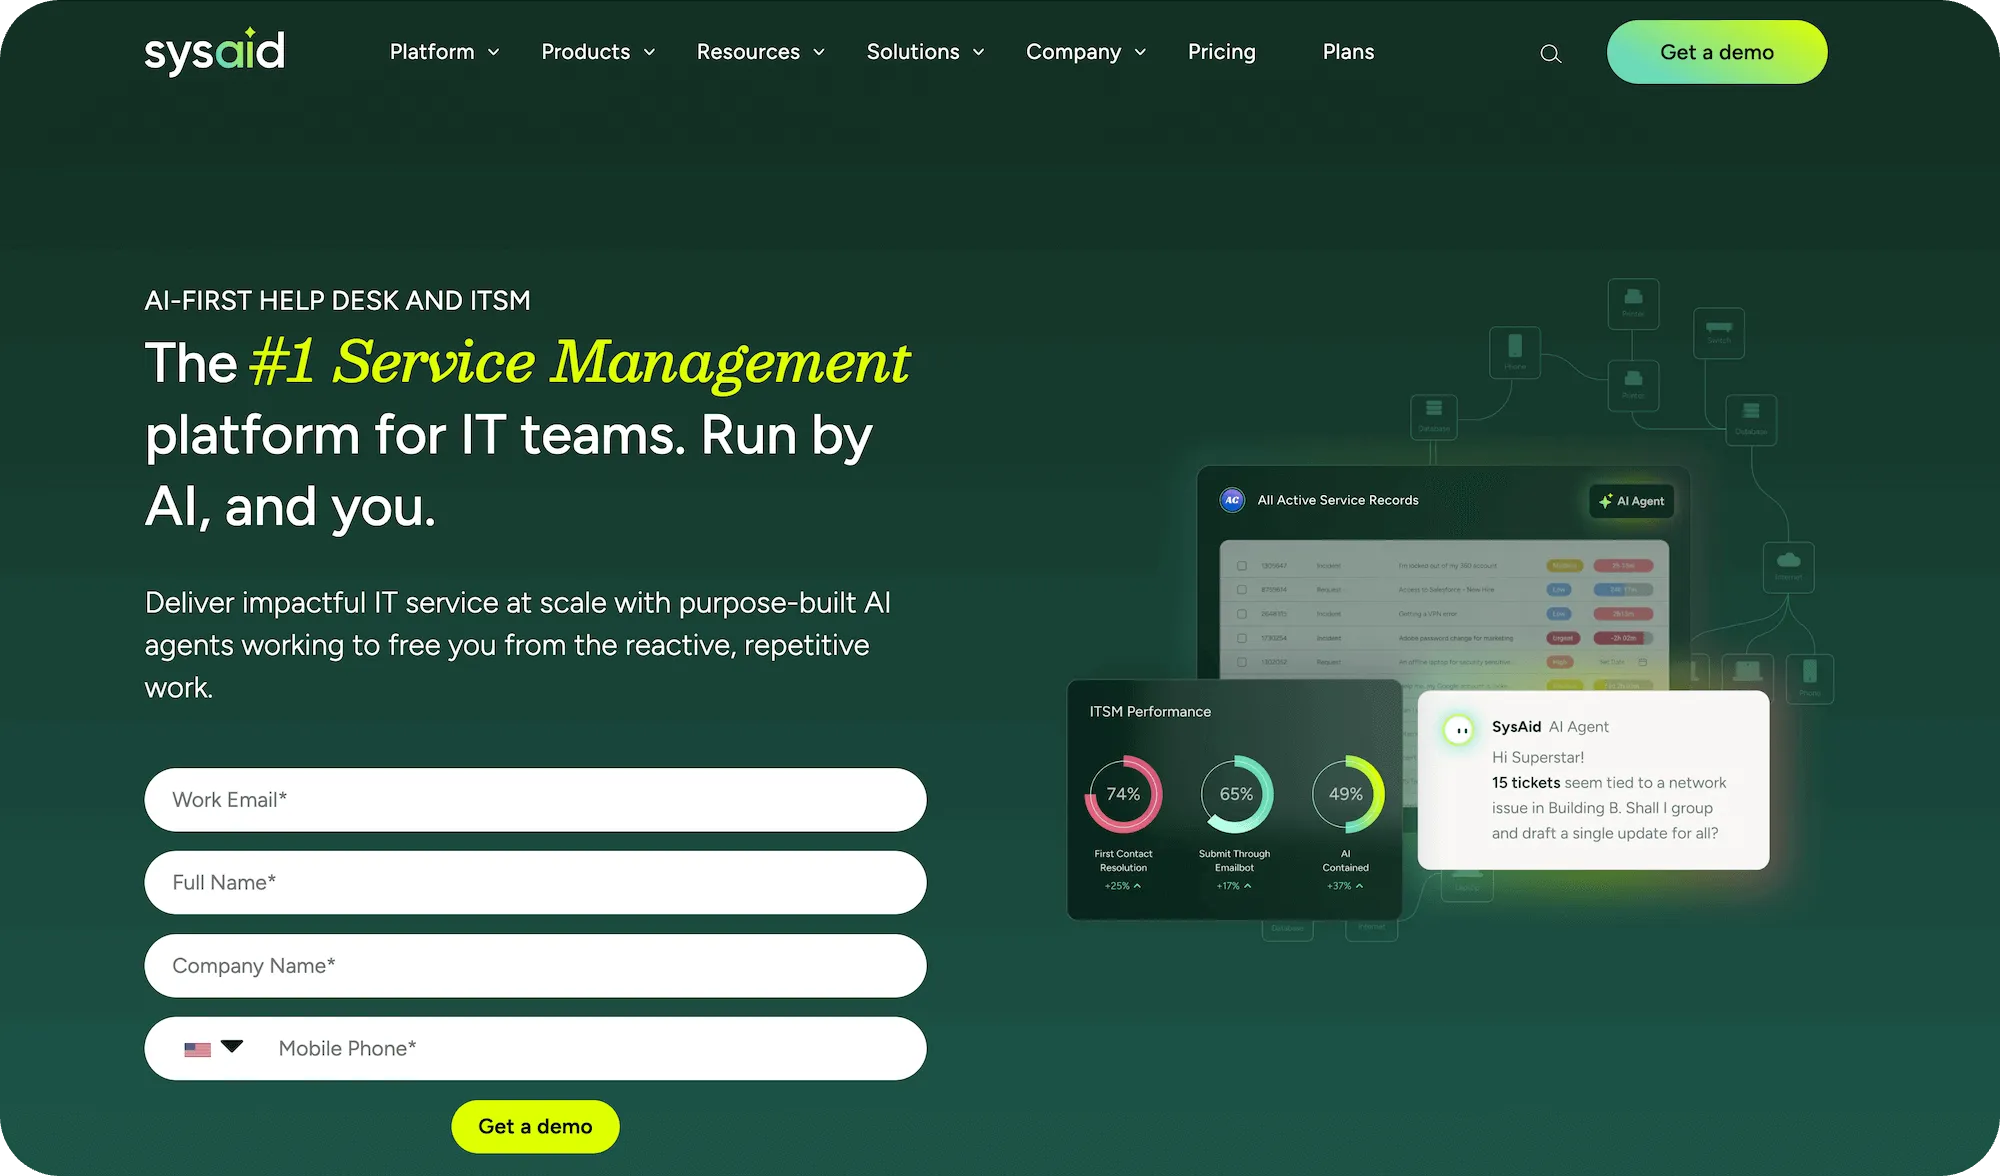The height and width of the screenshot is (1176, 2000).
Task: Open the Plans navigation item
Action: (x=1348, y=52)
